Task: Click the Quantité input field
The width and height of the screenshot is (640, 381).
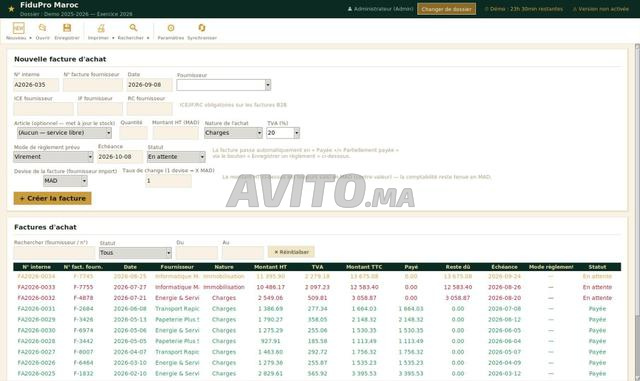Action: (x=133, y=133)
